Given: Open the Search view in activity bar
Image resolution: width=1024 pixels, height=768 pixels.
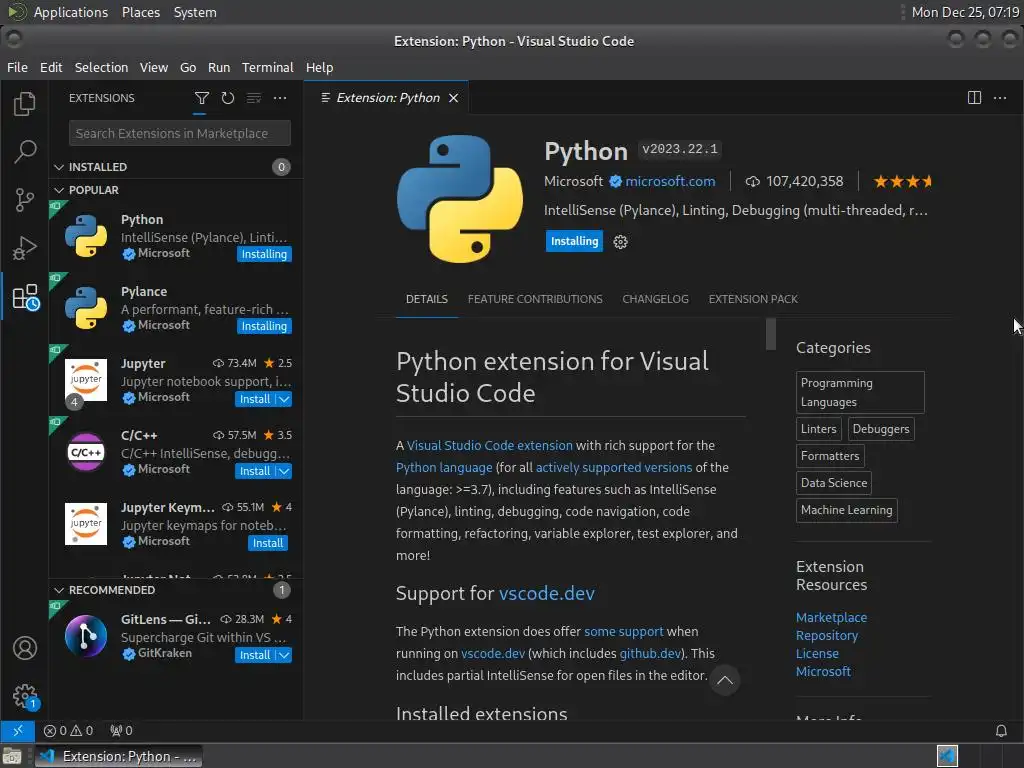Looking at the screenshot, I should (x=24, y=152).
